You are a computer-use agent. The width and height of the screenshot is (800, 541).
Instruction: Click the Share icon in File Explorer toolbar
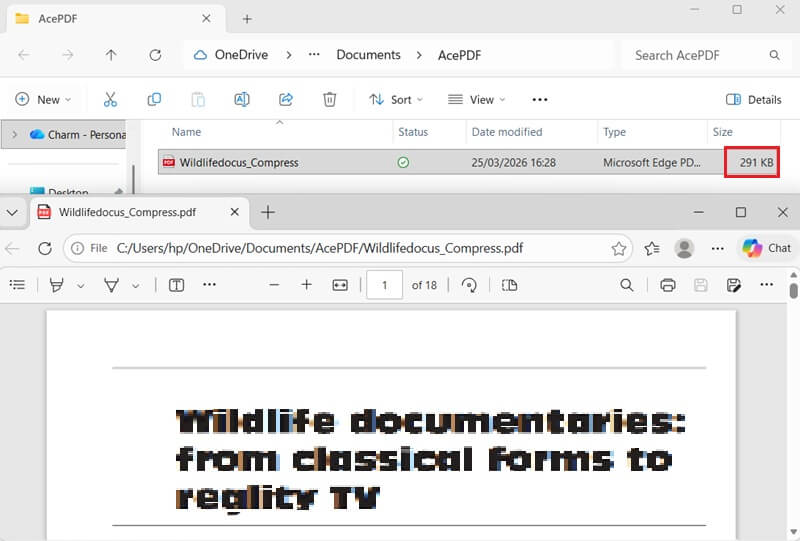pos(286,100)
